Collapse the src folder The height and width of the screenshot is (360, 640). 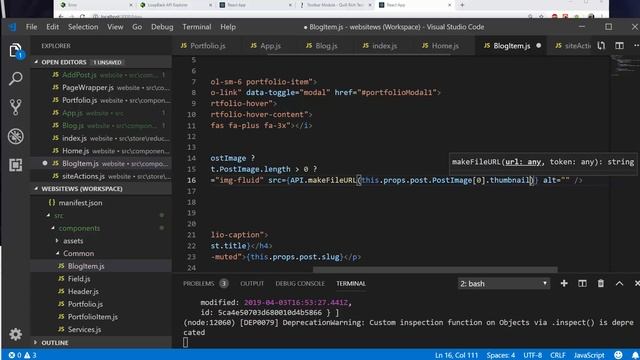pos(59,215)
